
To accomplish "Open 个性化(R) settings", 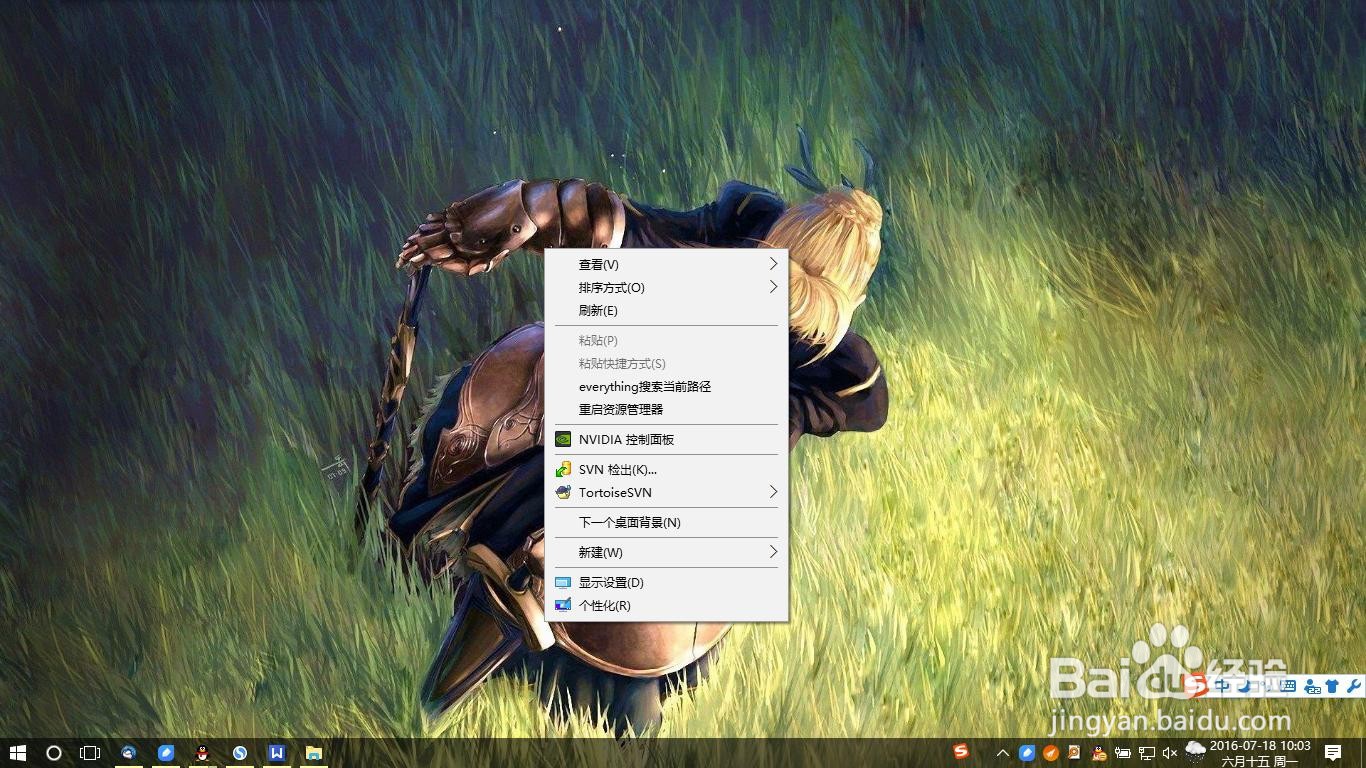I will [x=666, y=606].
